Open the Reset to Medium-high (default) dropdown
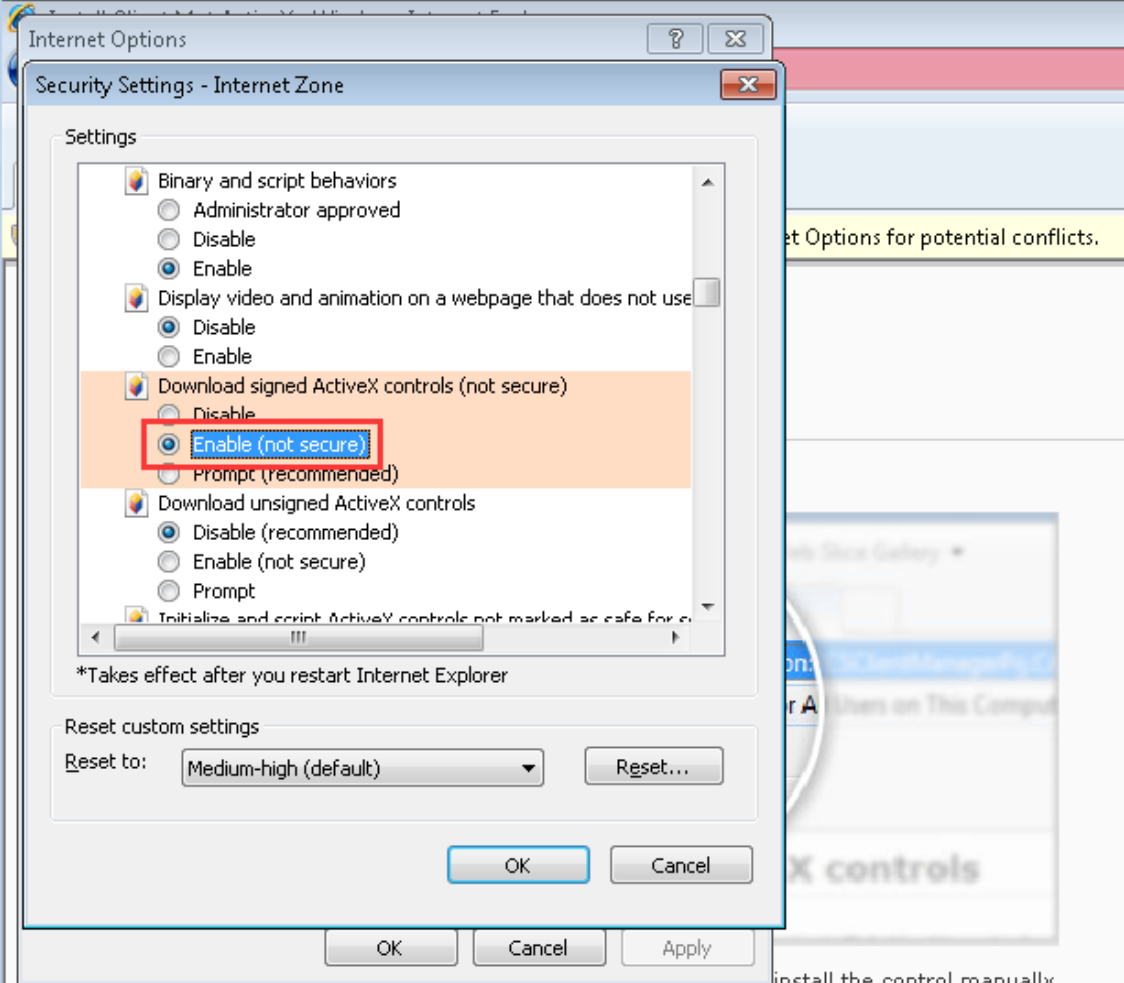1124x983 pixels. 362,768
